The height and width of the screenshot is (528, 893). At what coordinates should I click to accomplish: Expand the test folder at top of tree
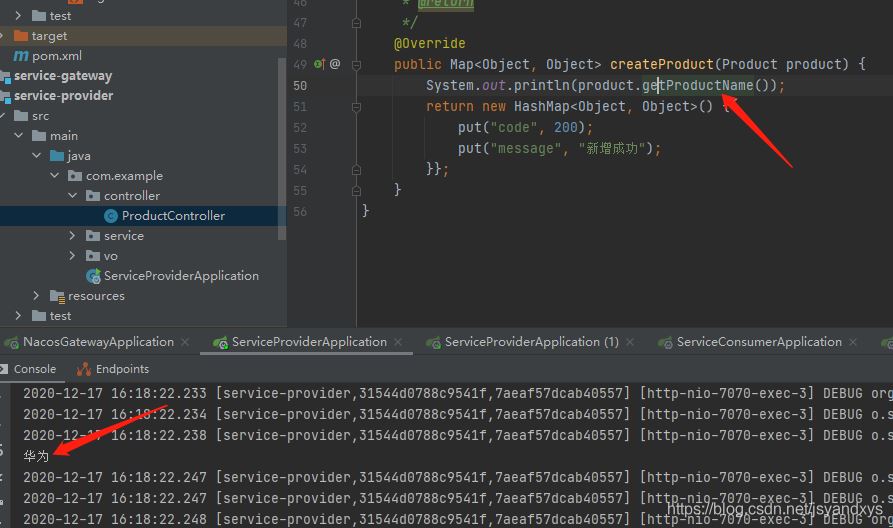(x=18, y=15)
